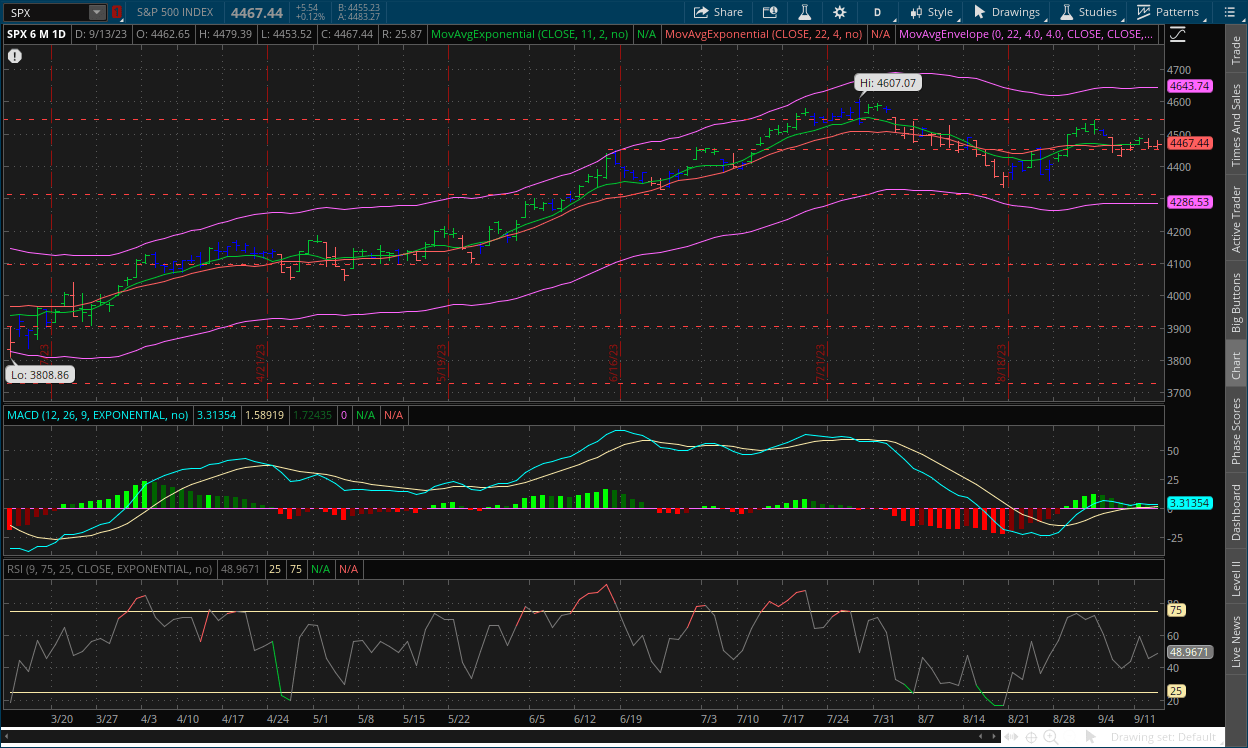
Task: Click RSI (9, 75, 25, CLOSE, EXPONENTIAL, no) label
Action: tap(109, 568)
